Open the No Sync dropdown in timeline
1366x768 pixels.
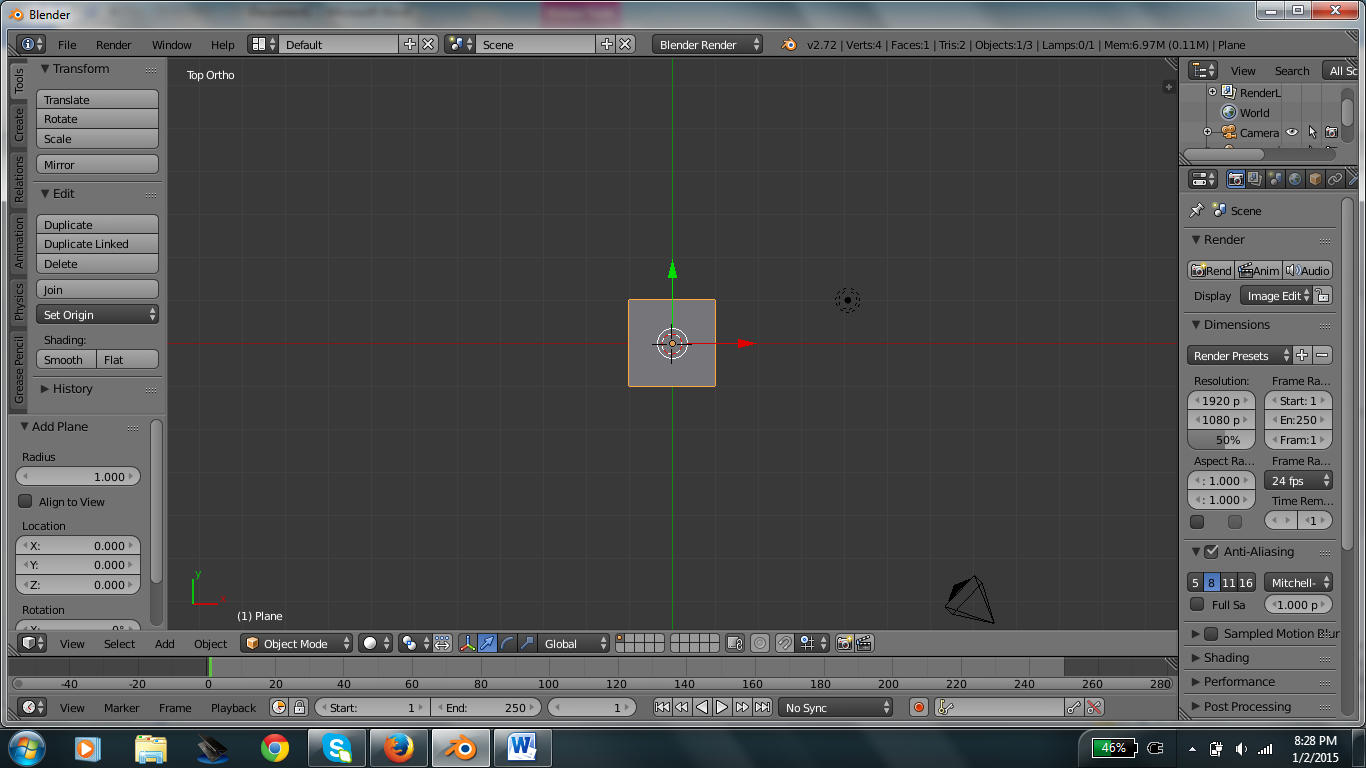(836, 707)
